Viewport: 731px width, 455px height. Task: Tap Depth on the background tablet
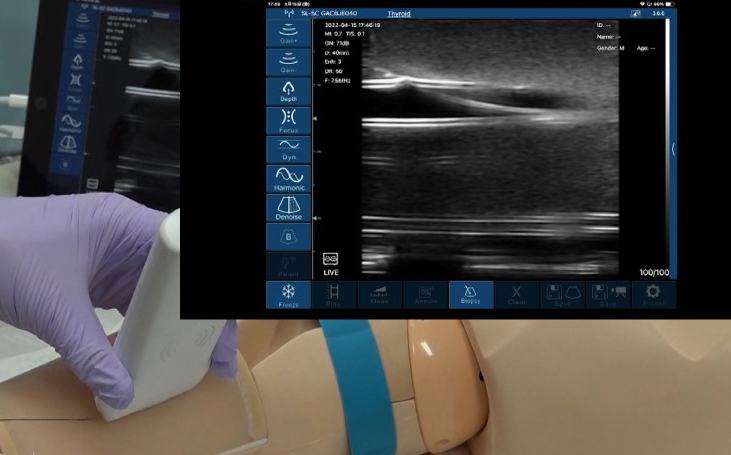[x=77, y=62]
